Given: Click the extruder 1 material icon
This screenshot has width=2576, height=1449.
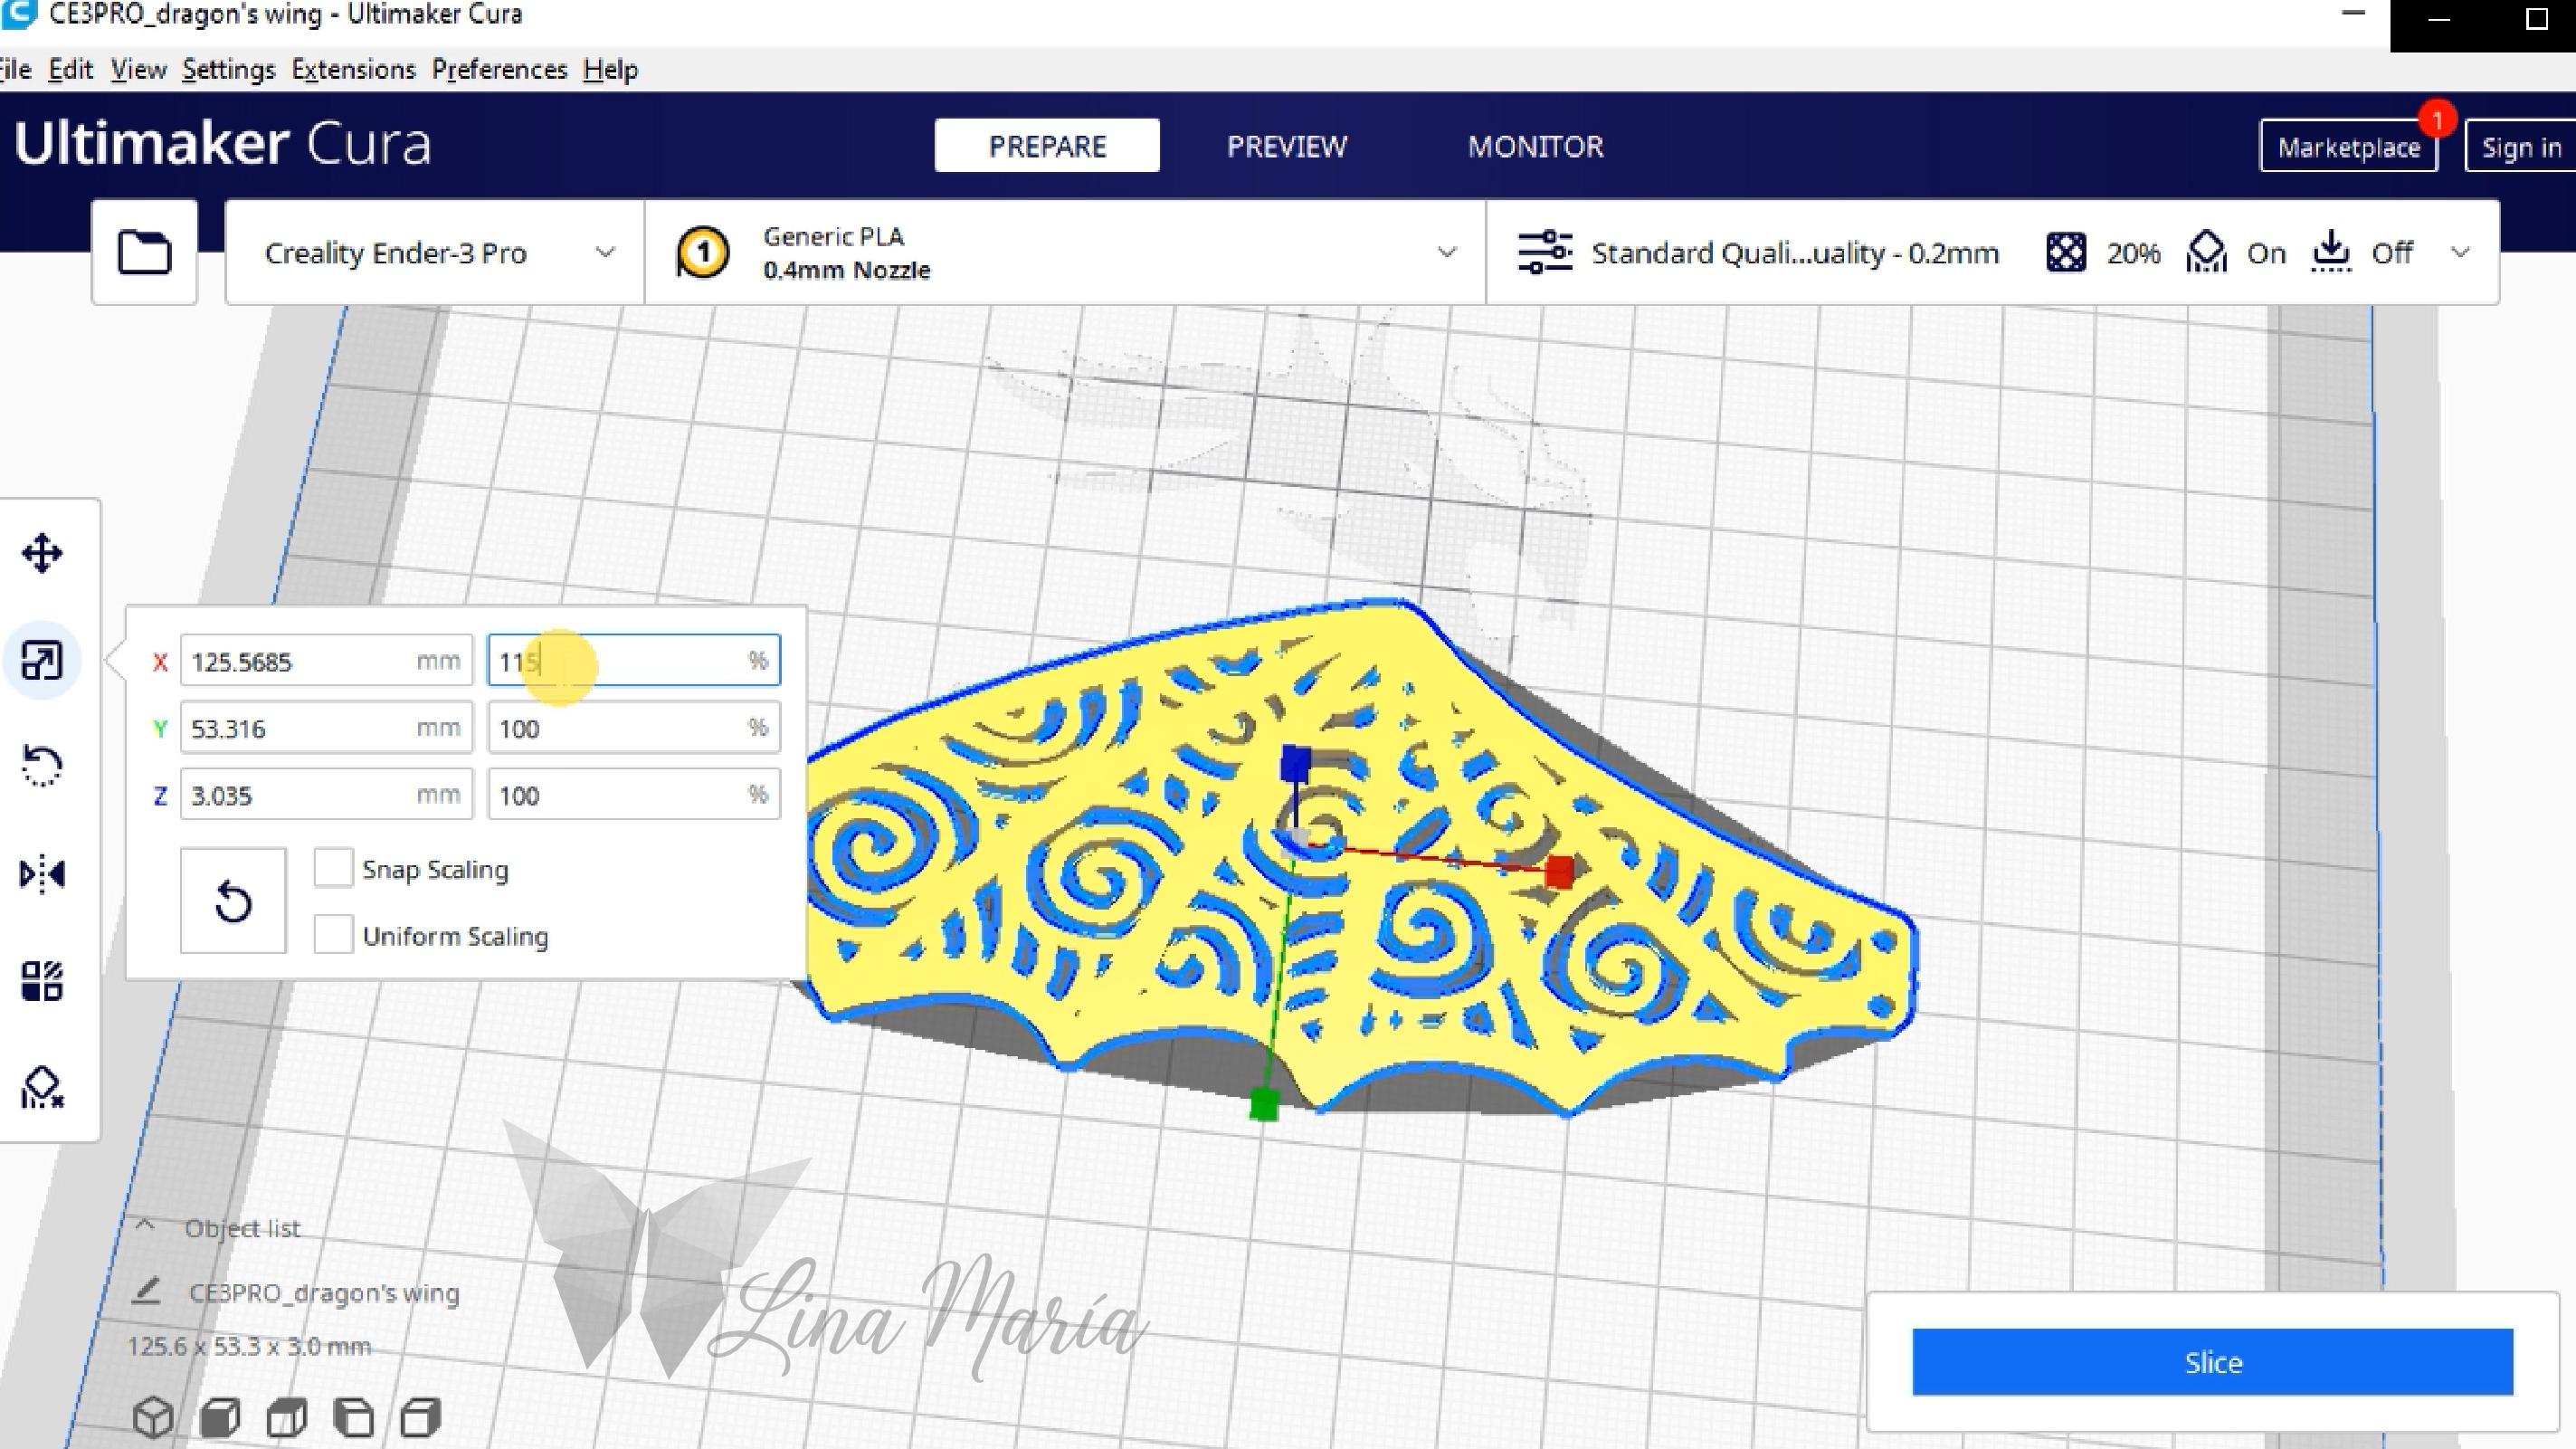Looking at the screenshot, I should point(703,252).
